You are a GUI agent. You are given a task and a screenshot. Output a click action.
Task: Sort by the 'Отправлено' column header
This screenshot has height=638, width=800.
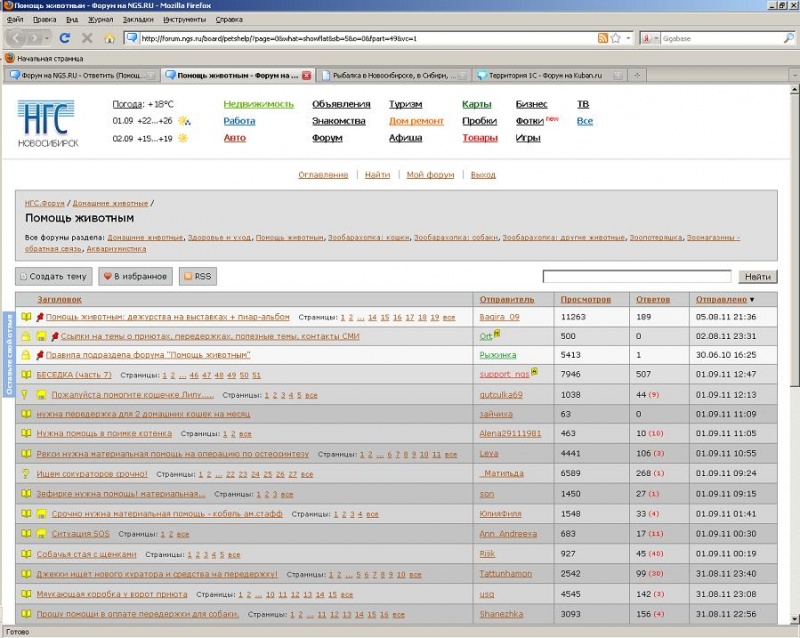click(721, 299)
